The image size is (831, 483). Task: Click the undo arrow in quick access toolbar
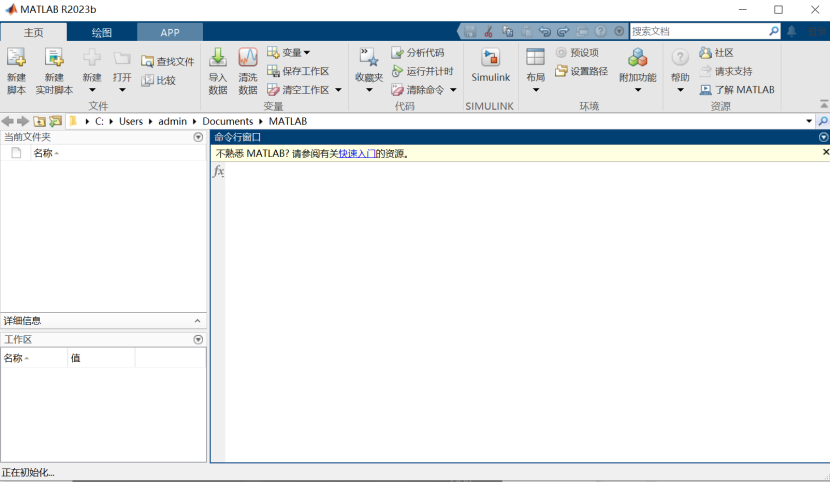point(544,32)
